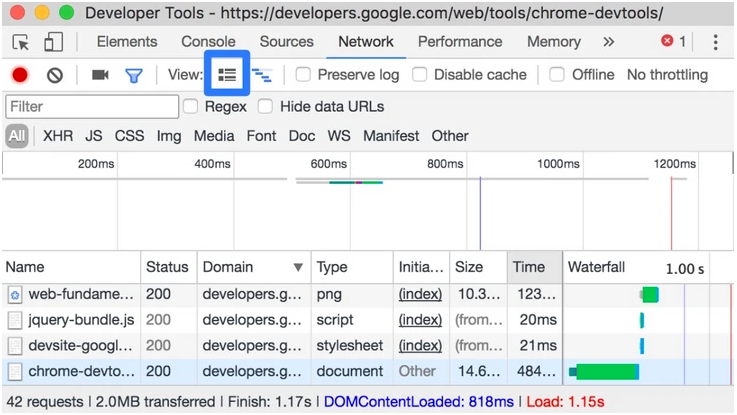Click the blue DOMContentLoaded line in overview
Viewport: 737px width, 415px height.
pyautogui.click(x=480, y=214)
